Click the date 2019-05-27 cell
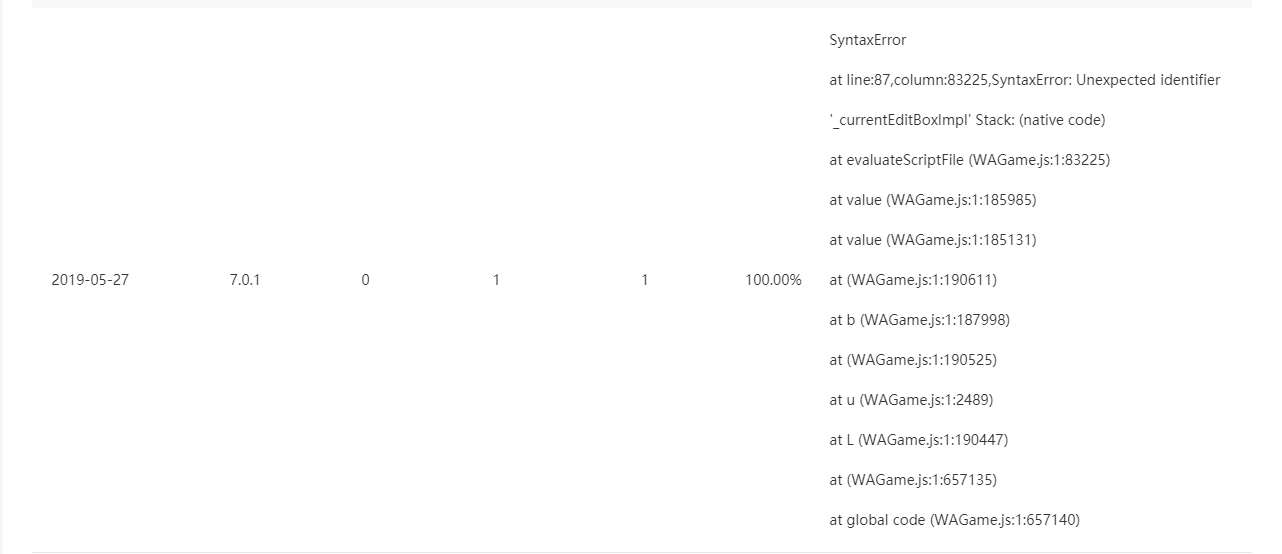Screen dimensions: 1282x554 point(90,280)
